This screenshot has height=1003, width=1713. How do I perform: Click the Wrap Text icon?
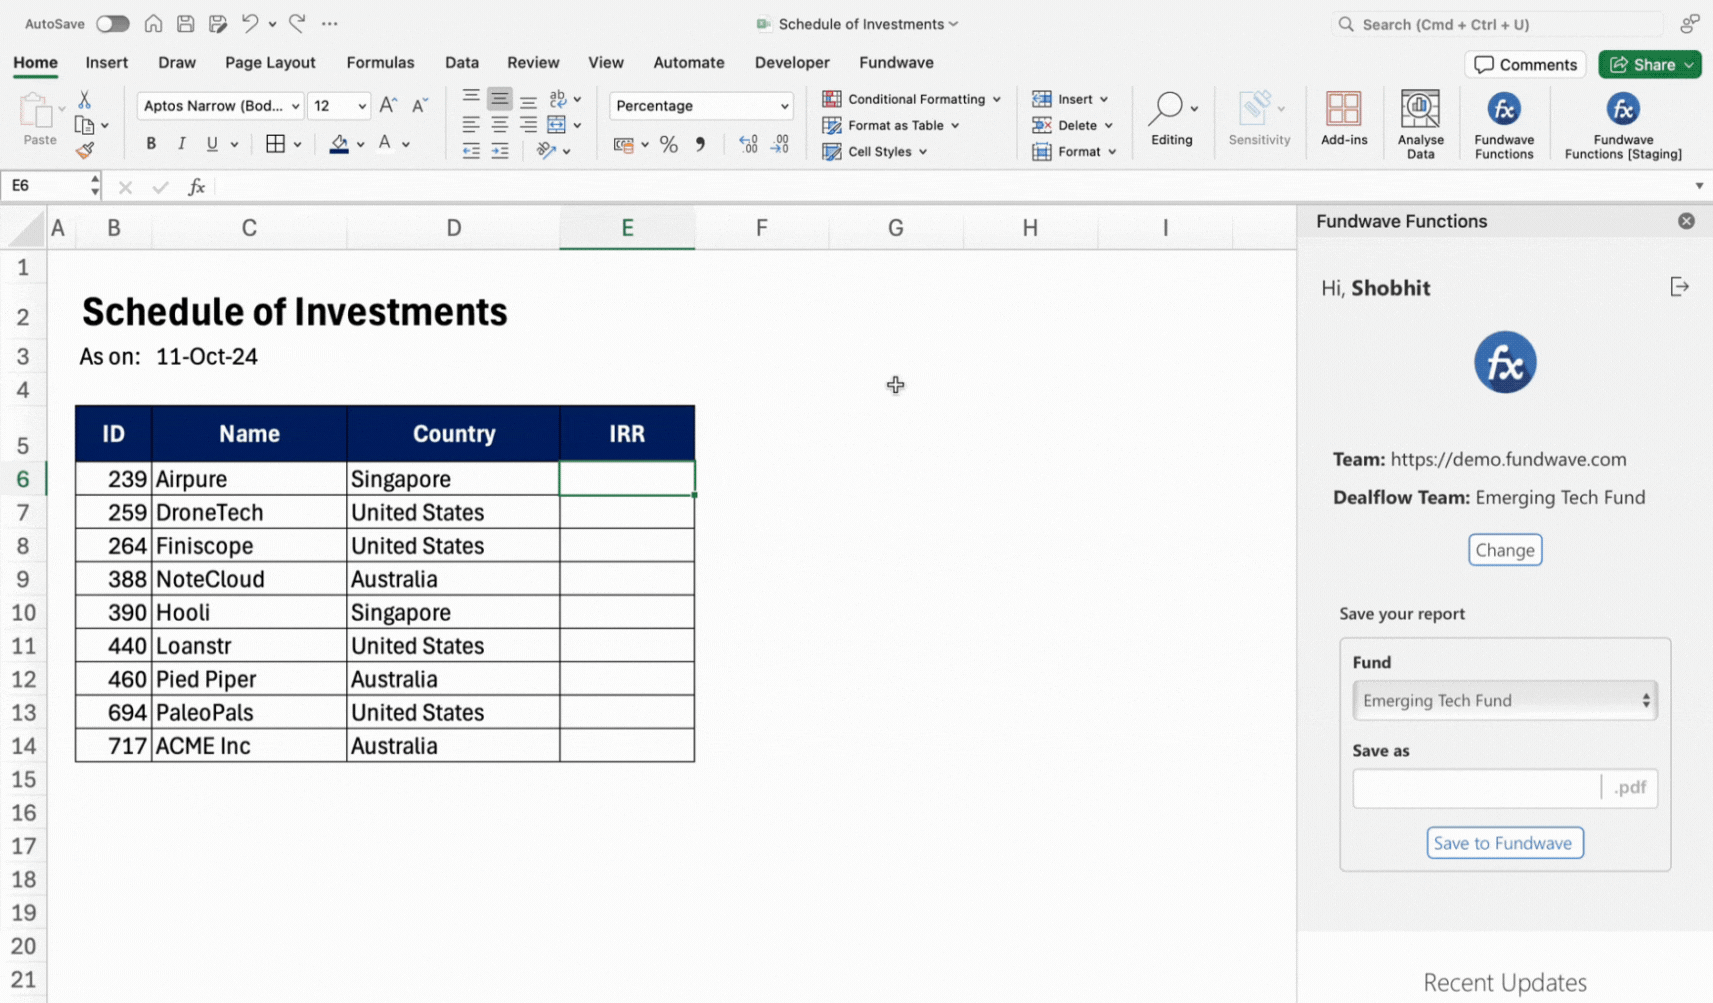pos(558,98)
